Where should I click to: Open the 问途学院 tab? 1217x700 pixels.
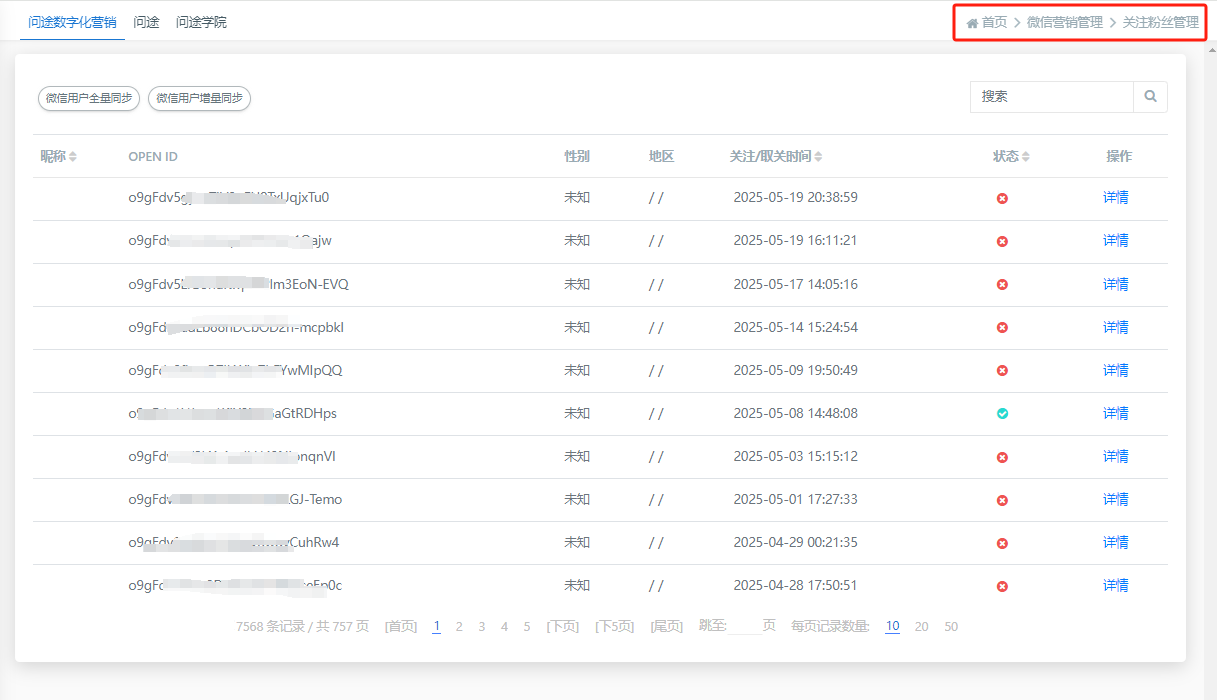point(201,22)
